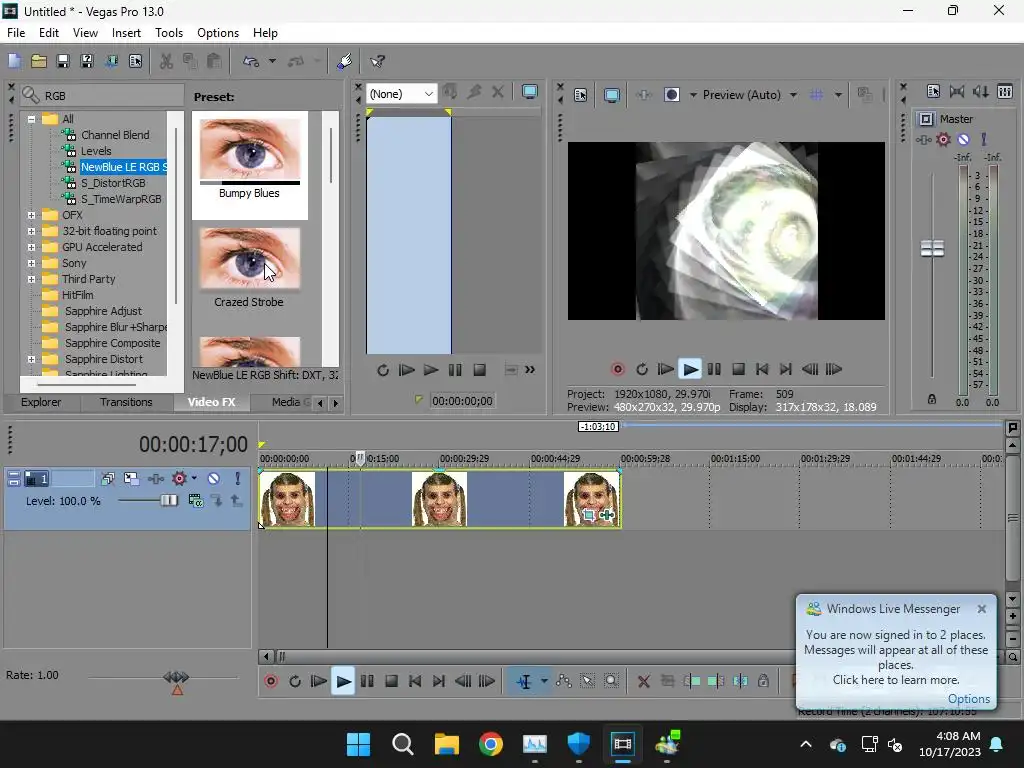Select the Normal Edit tool icon
Viewport: 1024px width, 768px height.
click(524, 681)
